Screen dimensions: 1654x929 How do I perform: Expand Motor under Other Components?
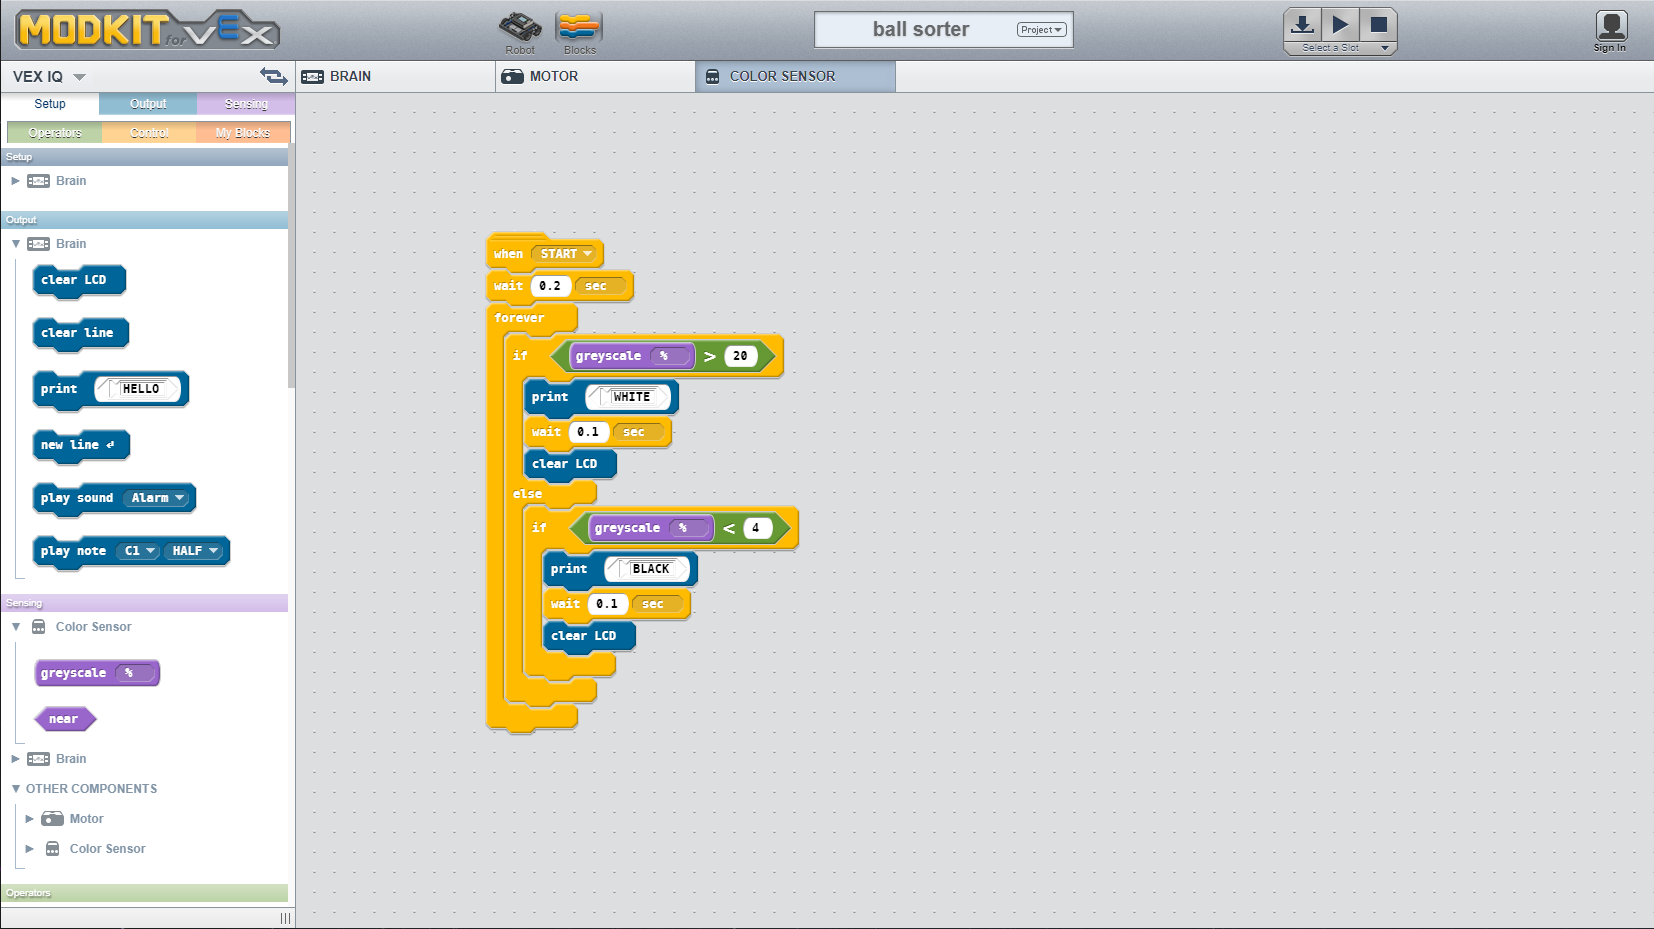click(x=29, y=818)
